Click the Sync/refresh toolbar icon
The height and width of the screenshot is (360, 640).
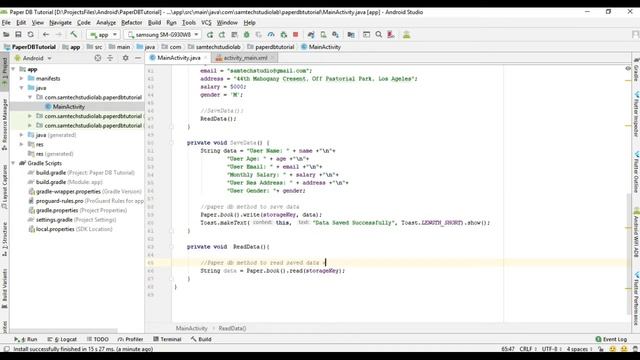31,35
